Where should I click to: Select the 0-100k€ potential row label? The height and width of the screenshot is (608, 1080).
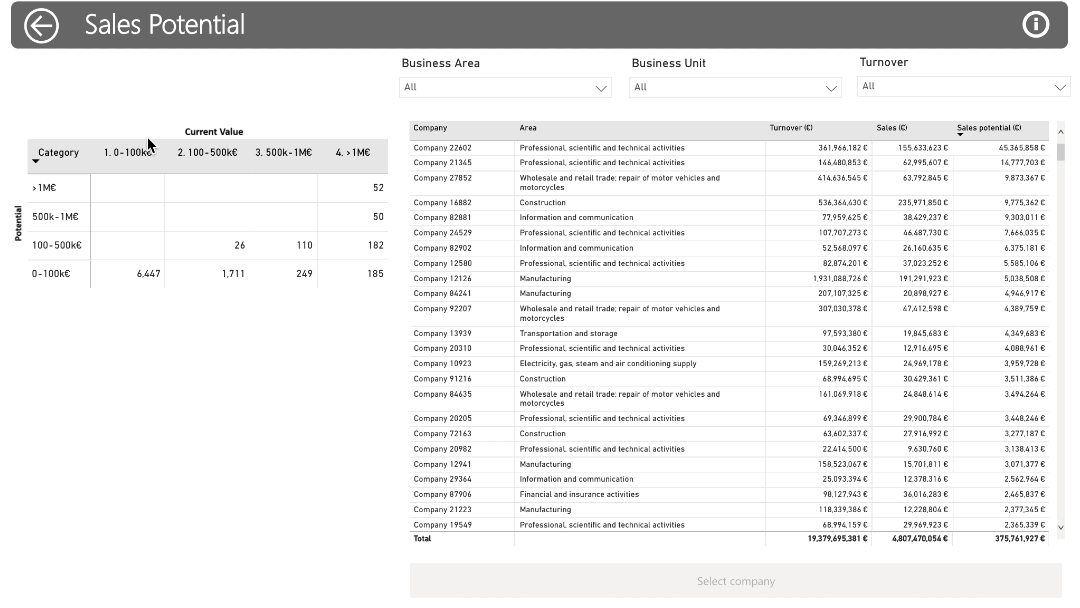(51, 274)
